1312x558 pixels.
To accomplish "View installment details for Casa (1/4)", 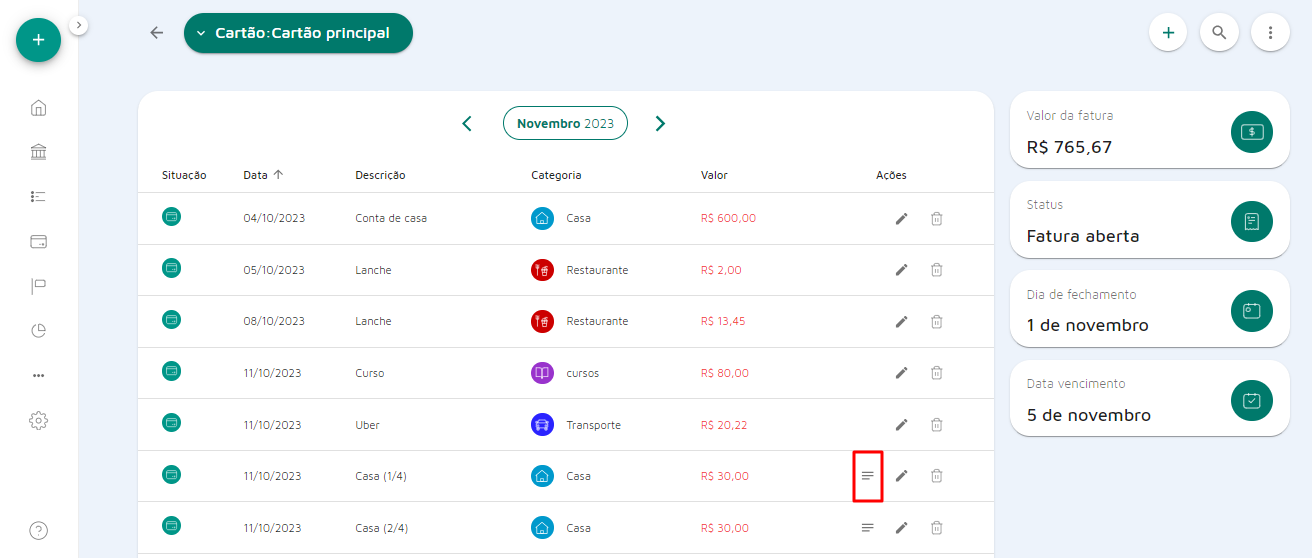I will coord(868,476).
